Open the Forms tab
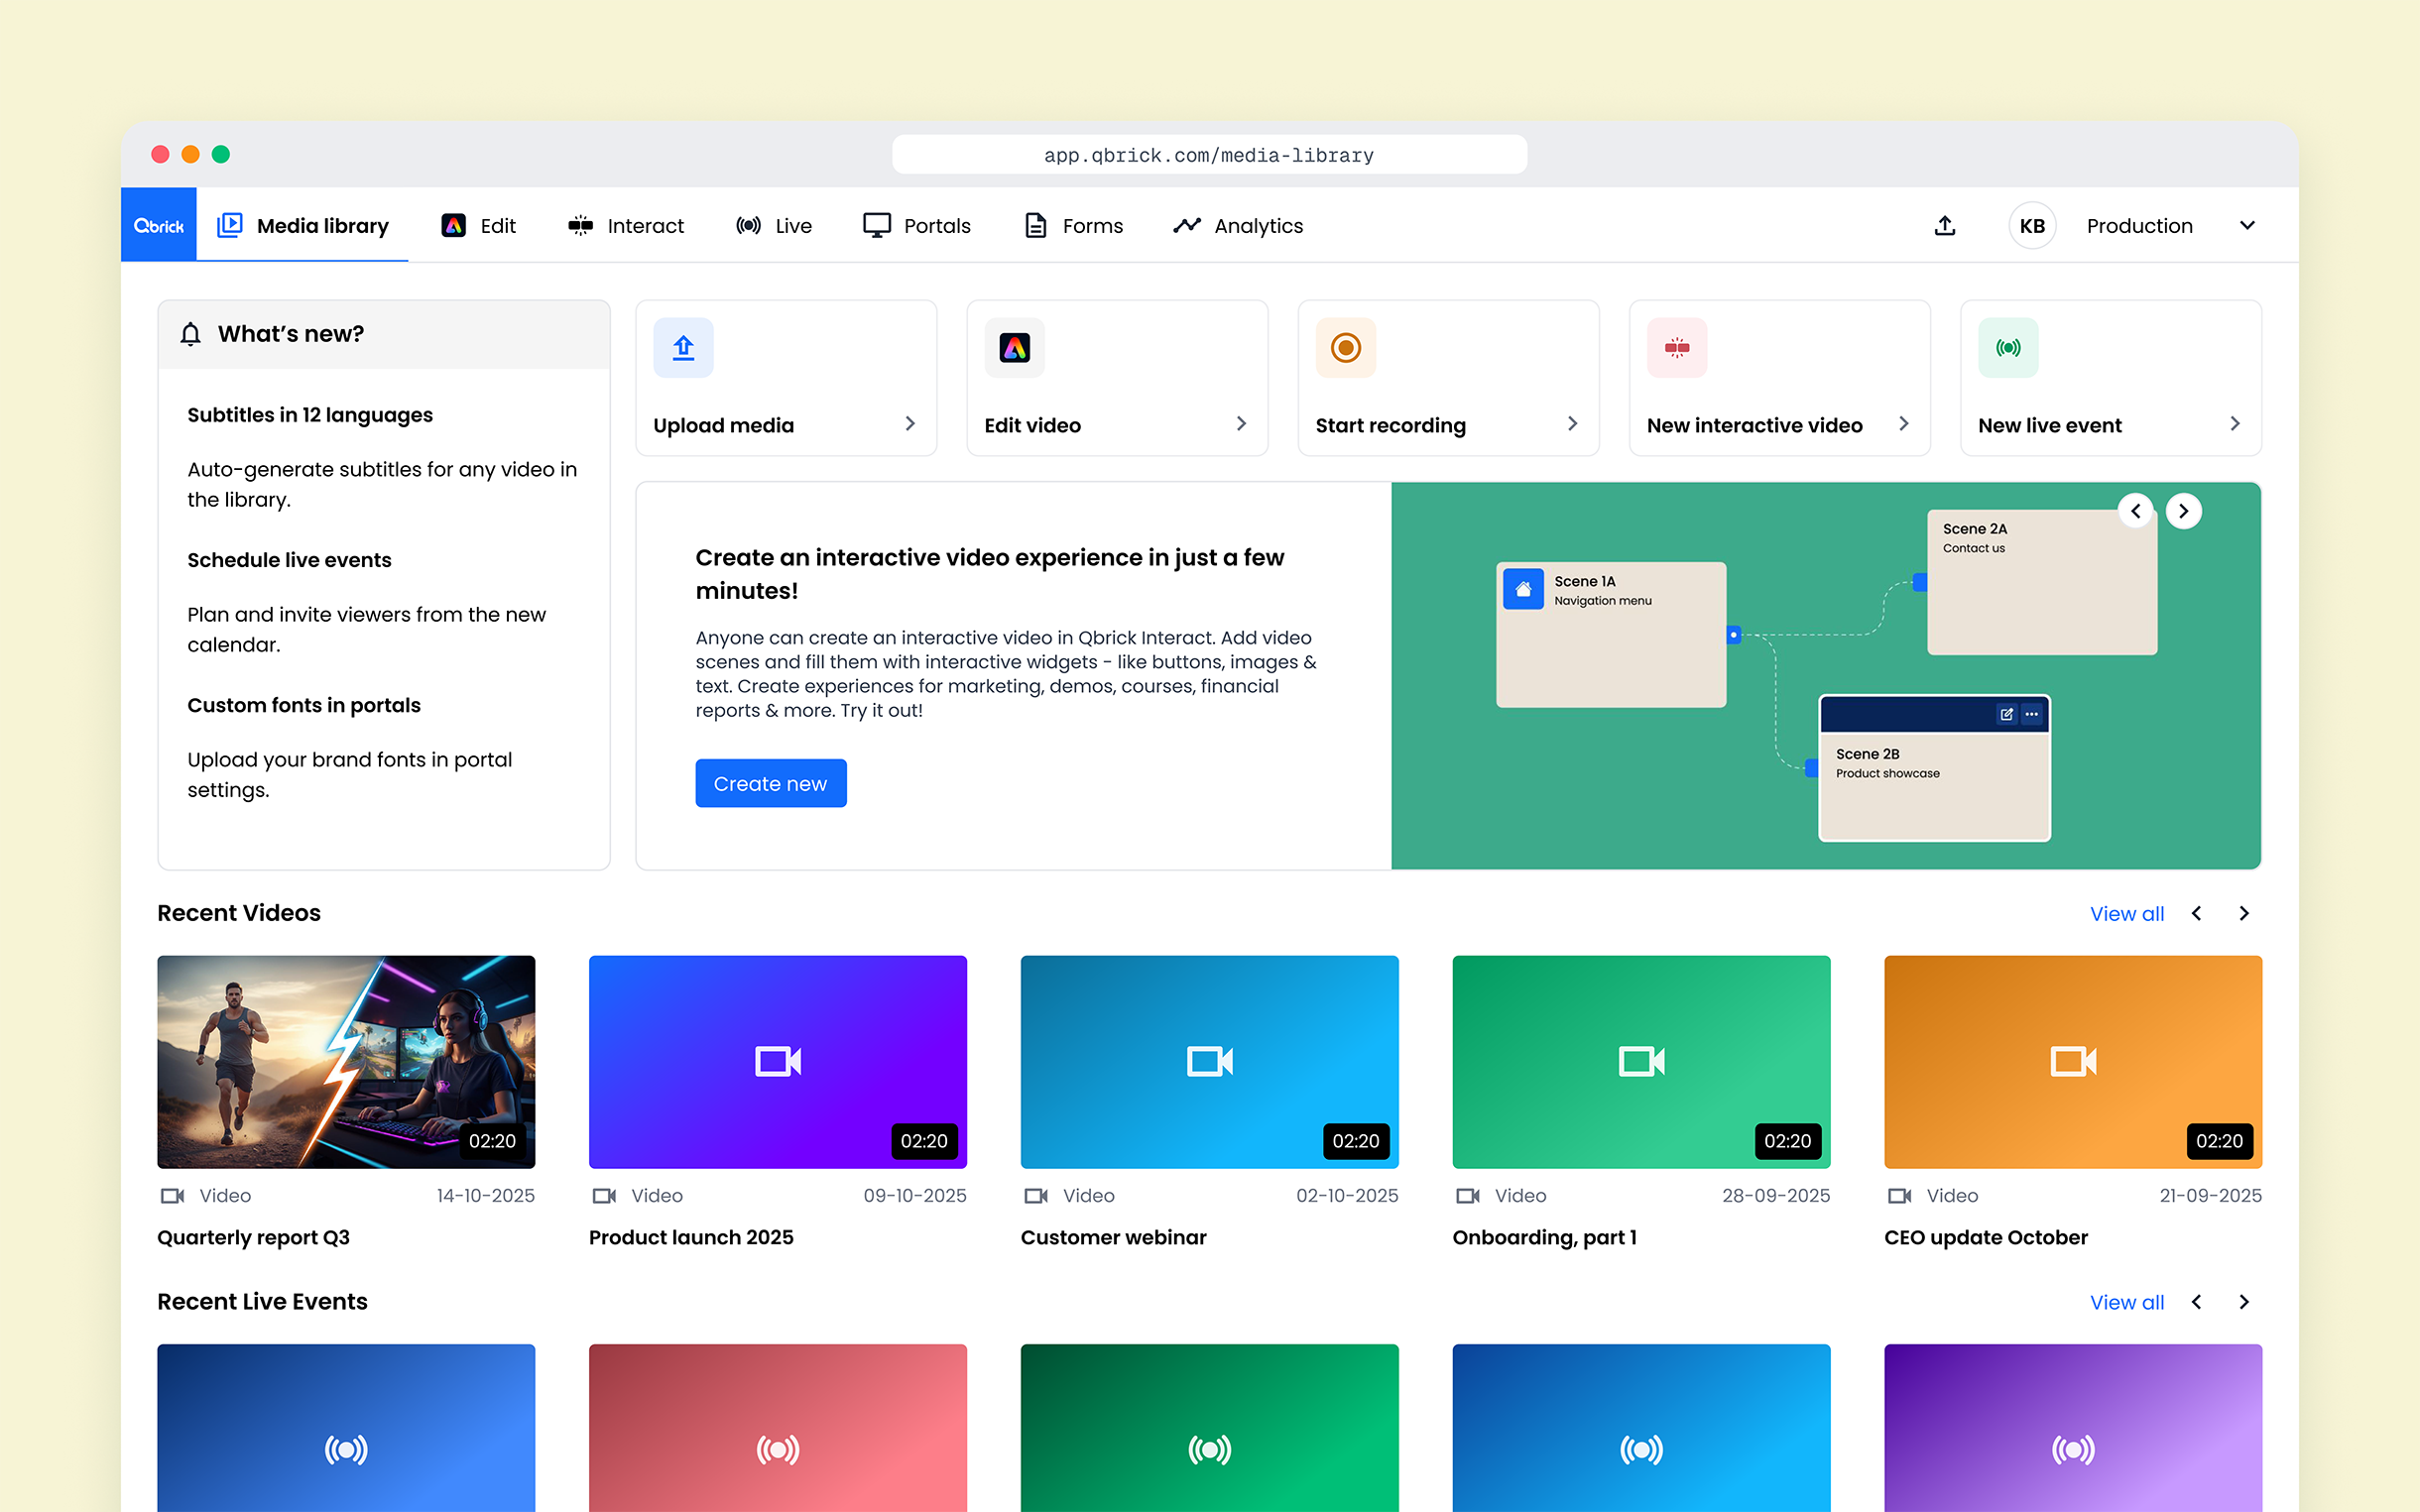 [x=1073, y=225]
